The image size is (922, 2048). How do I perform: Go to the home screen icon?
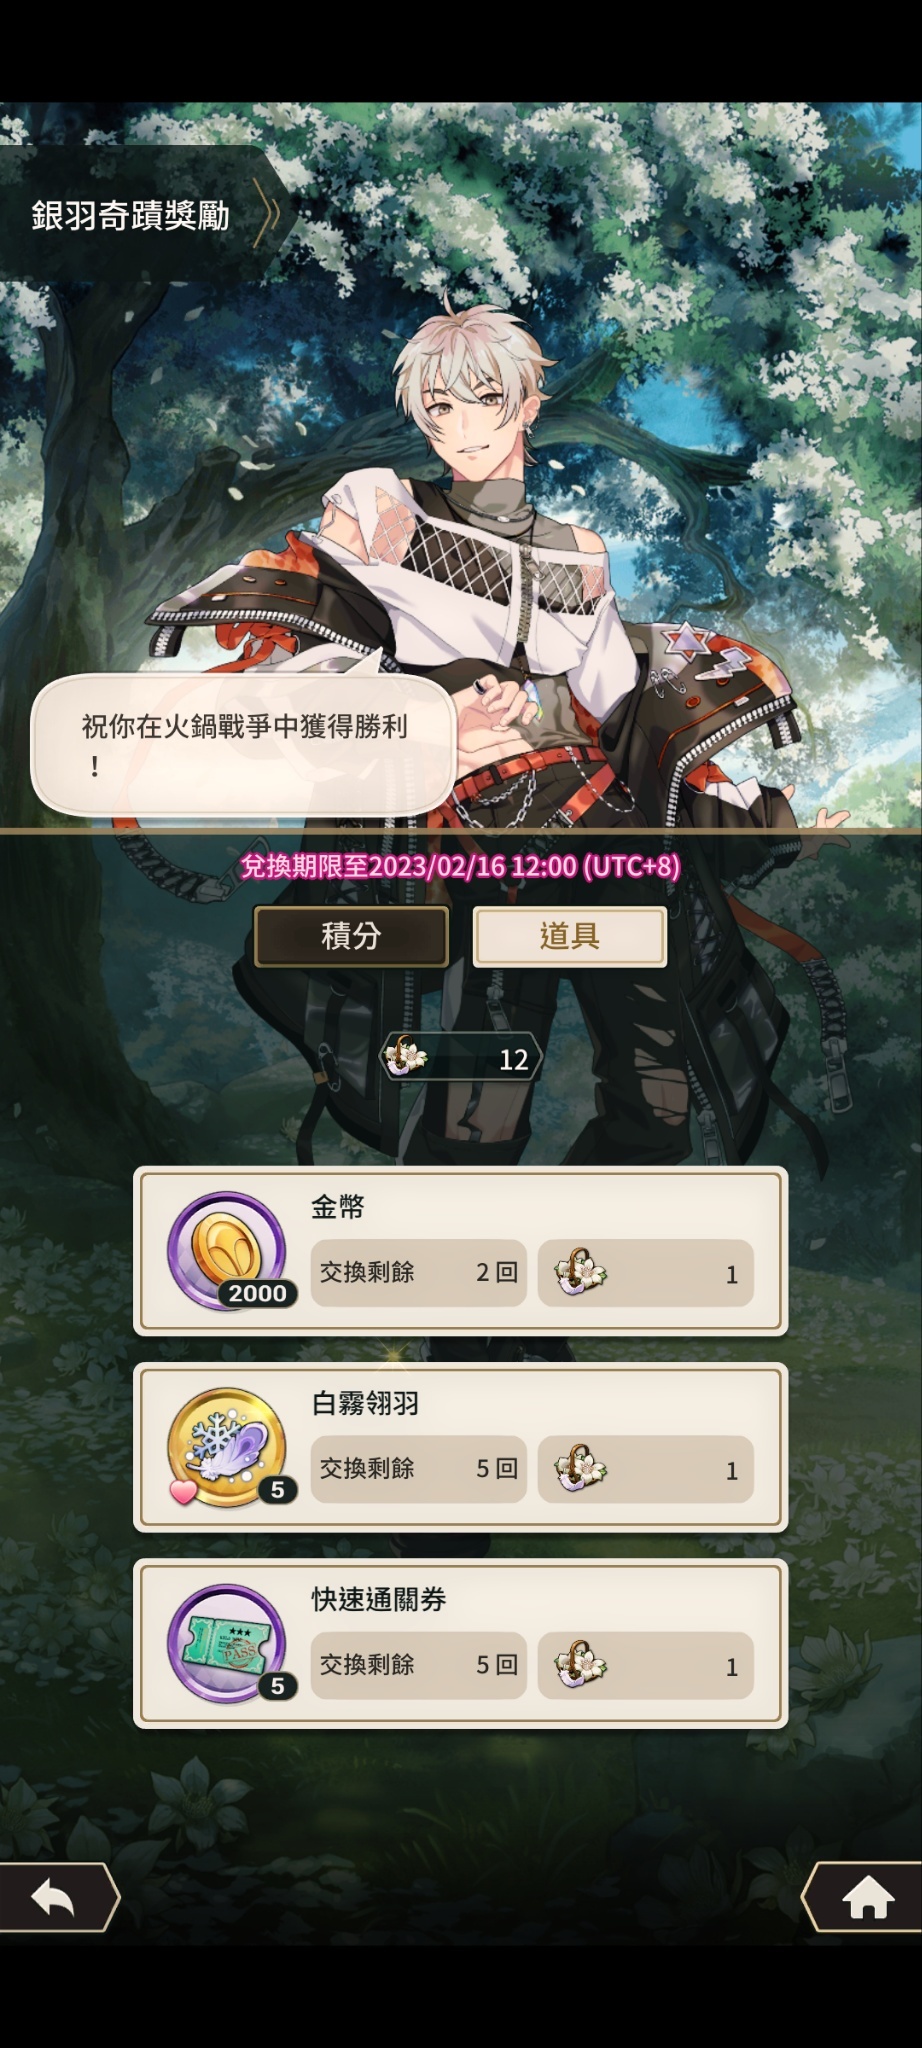pyautogui.click(x=866, y=1897)
